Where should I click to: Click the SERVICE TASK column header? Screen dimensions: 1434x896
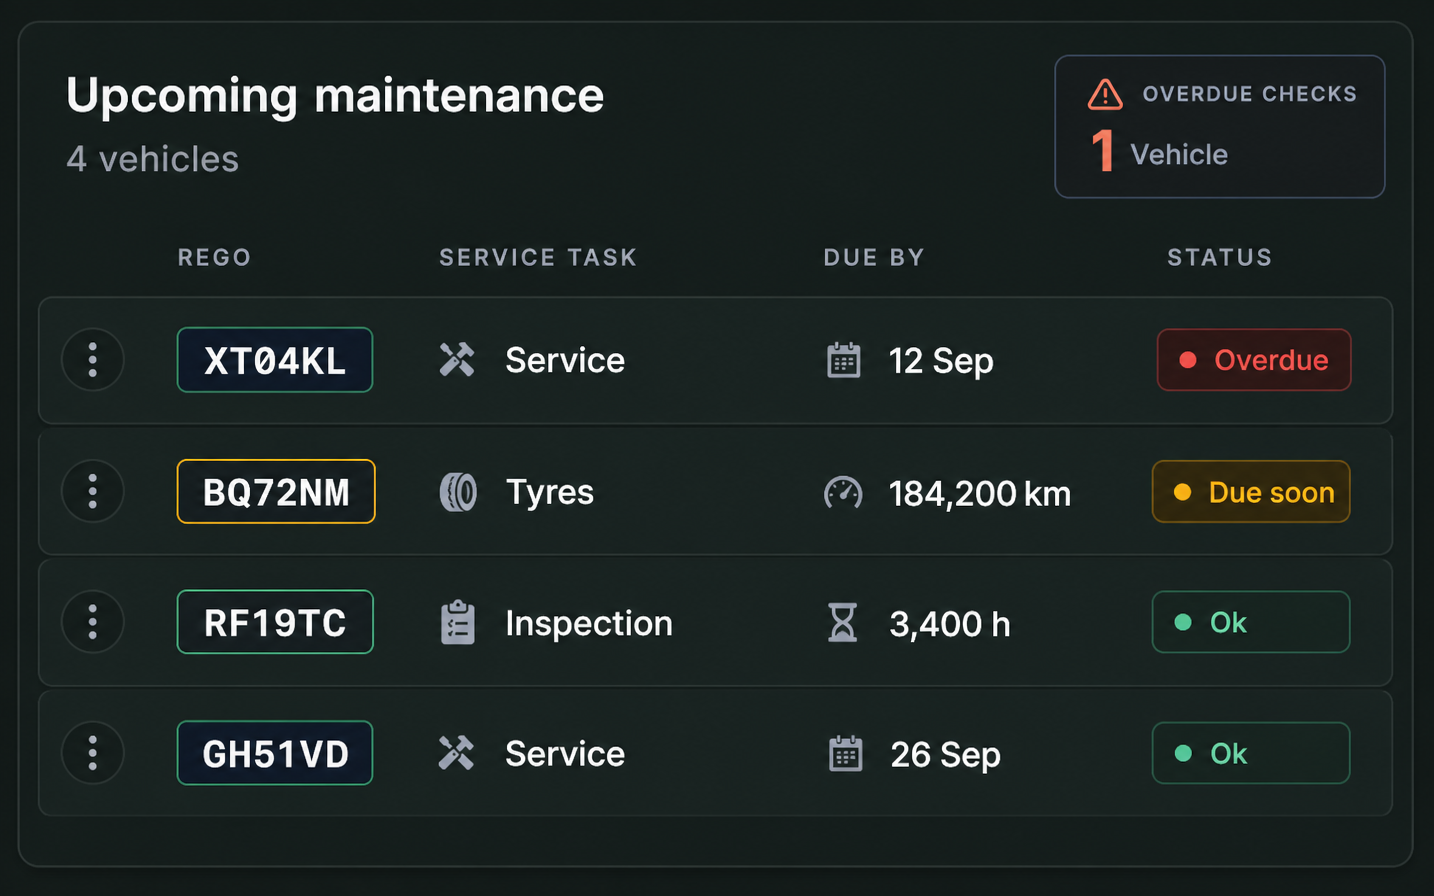(x=538, y=258)
